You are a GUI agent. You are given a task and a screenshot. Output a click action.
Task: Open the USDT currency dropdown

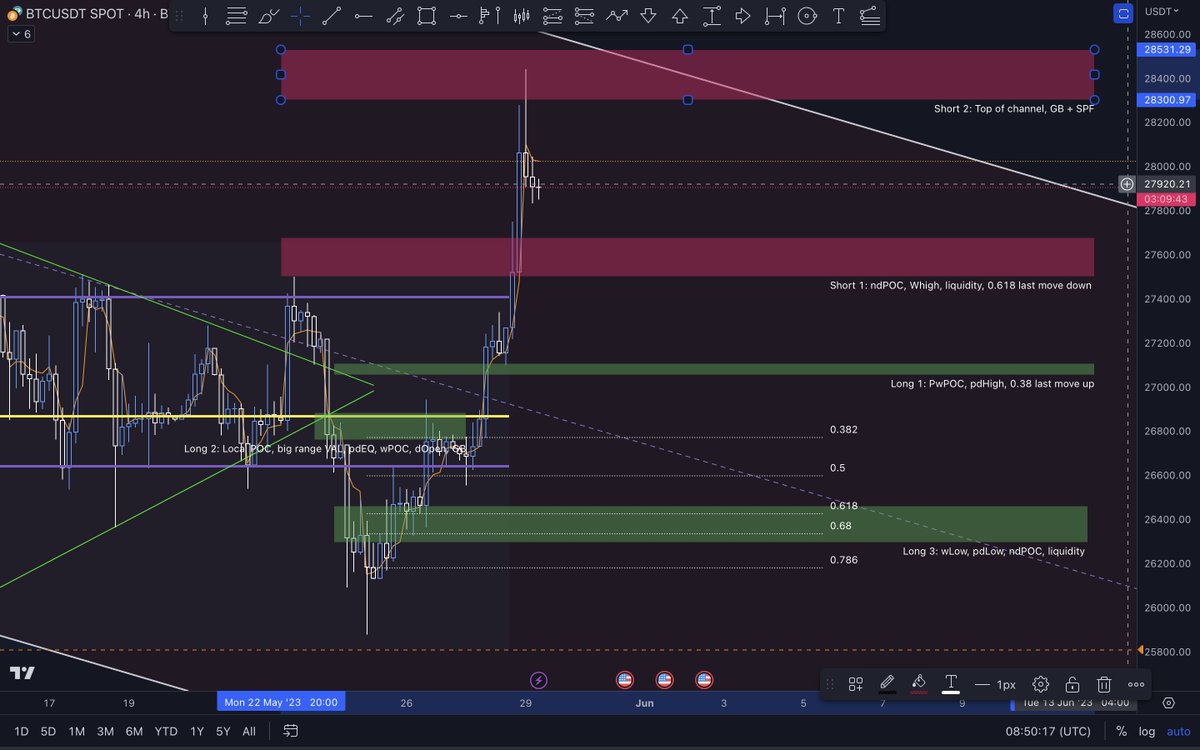point(1164,12)
